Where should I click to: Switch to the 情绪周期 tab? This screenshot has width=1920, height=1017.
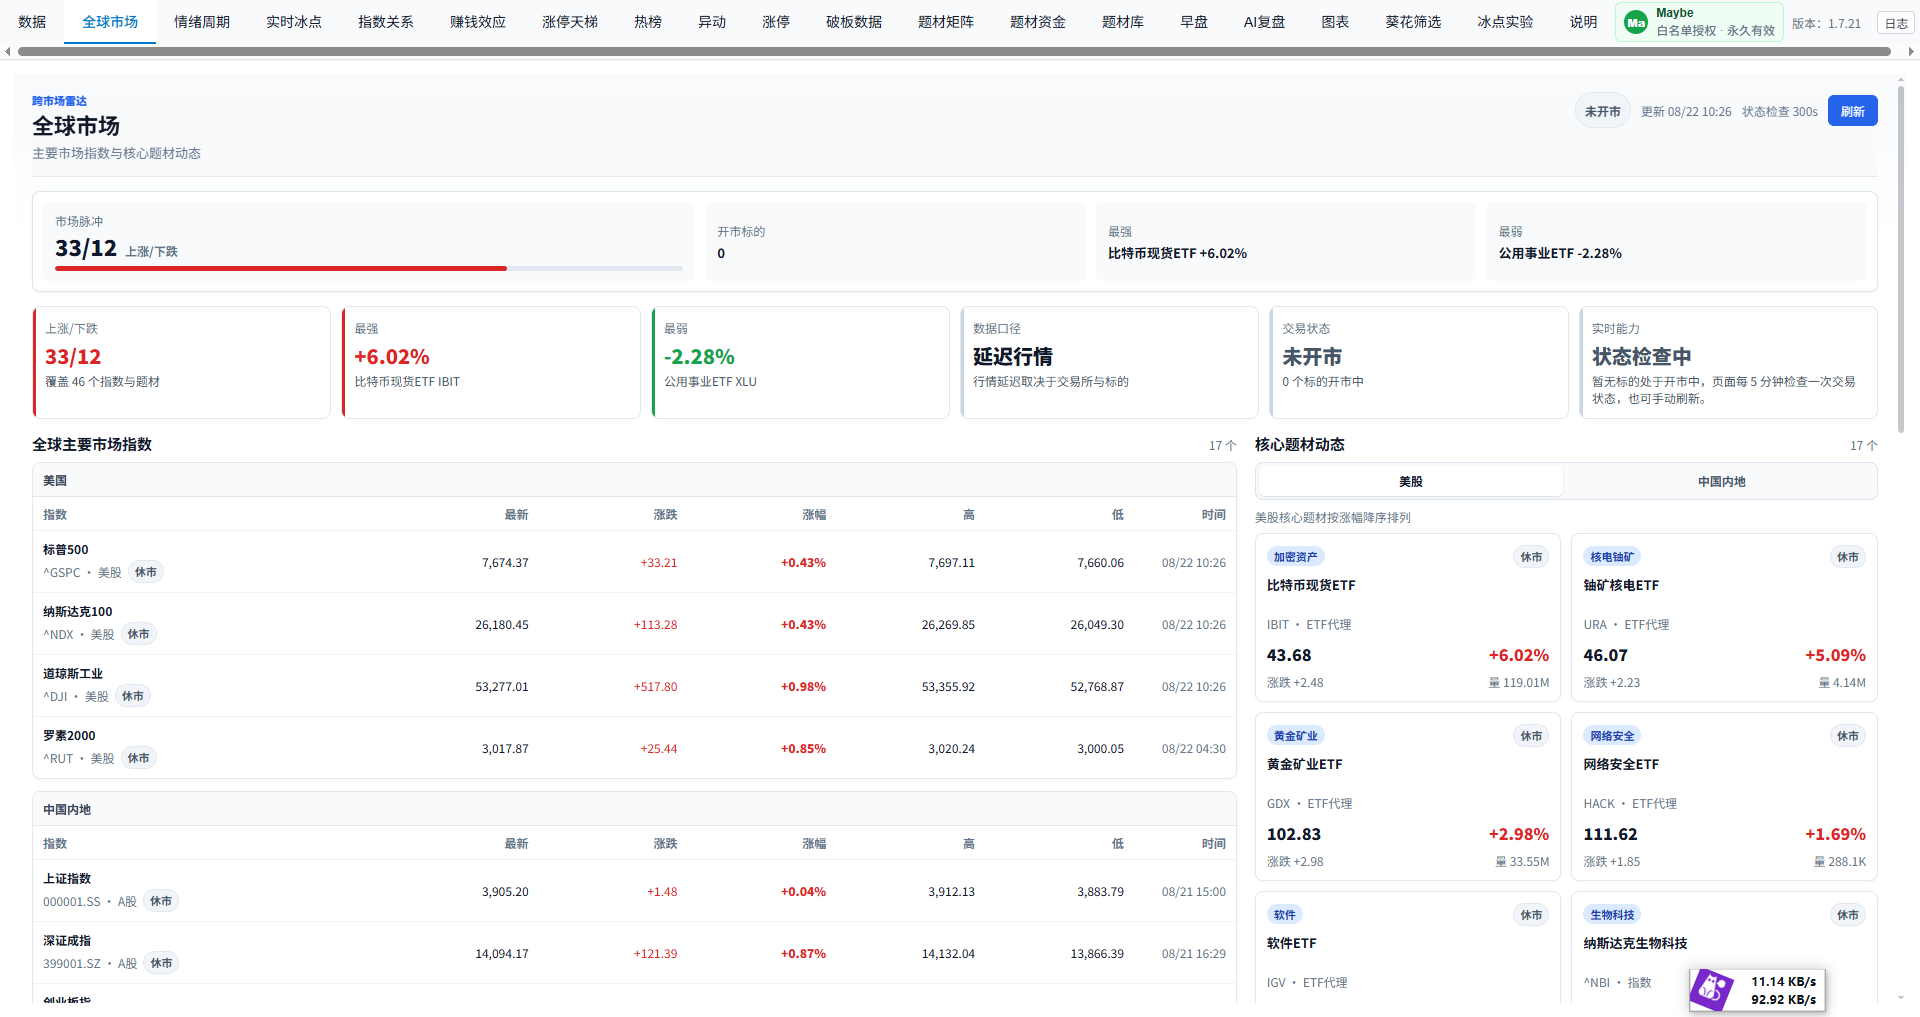202,22
